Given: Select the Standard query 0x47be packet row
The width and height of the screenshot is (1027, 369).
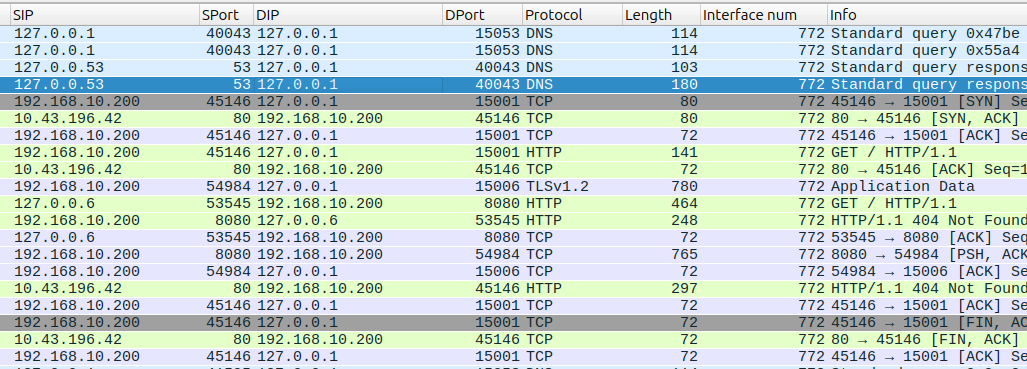Looking at the screenshot, I should click(514, 33).
